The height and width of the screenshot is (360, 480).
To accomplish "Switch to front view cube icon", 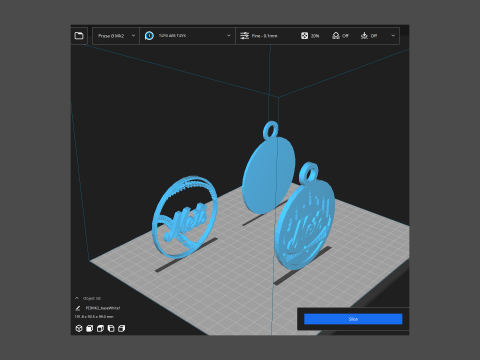I will [x=89, y=328].
